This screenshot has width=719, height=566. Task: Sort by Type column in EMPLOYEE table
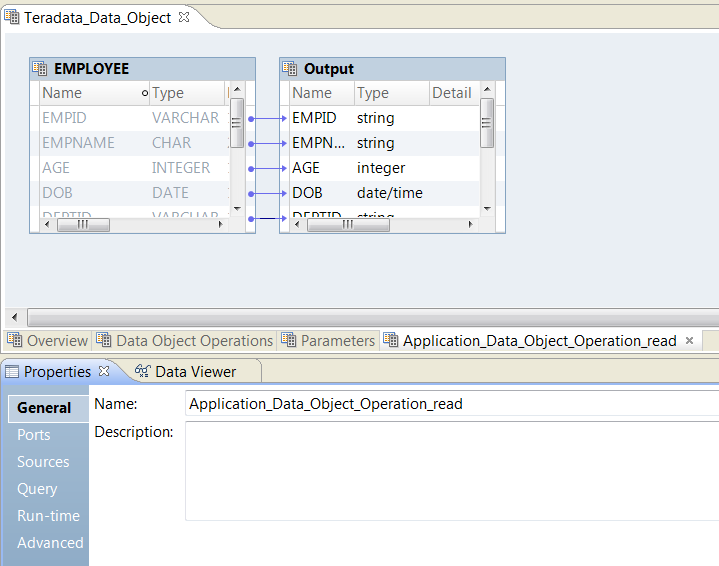point(187,93)
